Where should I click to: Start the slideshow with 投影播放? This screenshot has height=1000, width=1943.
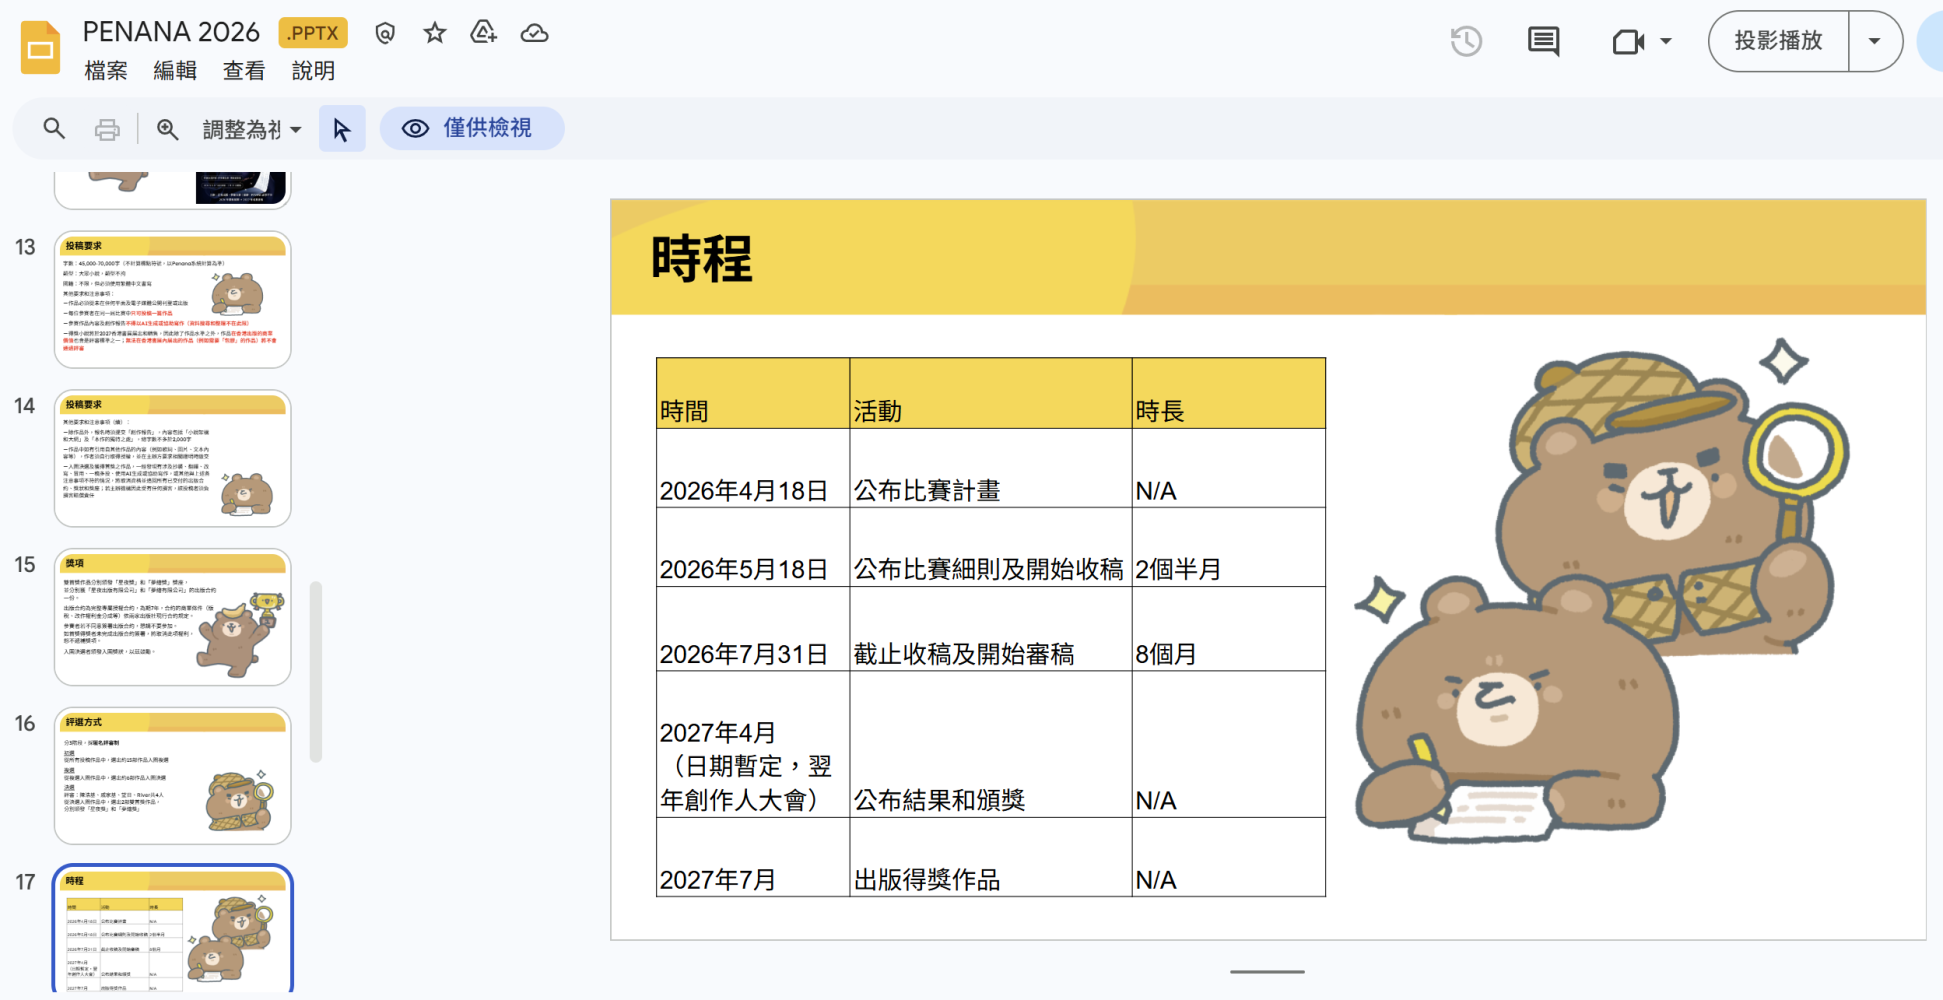pyautogui.click(x=1778, y=41)
